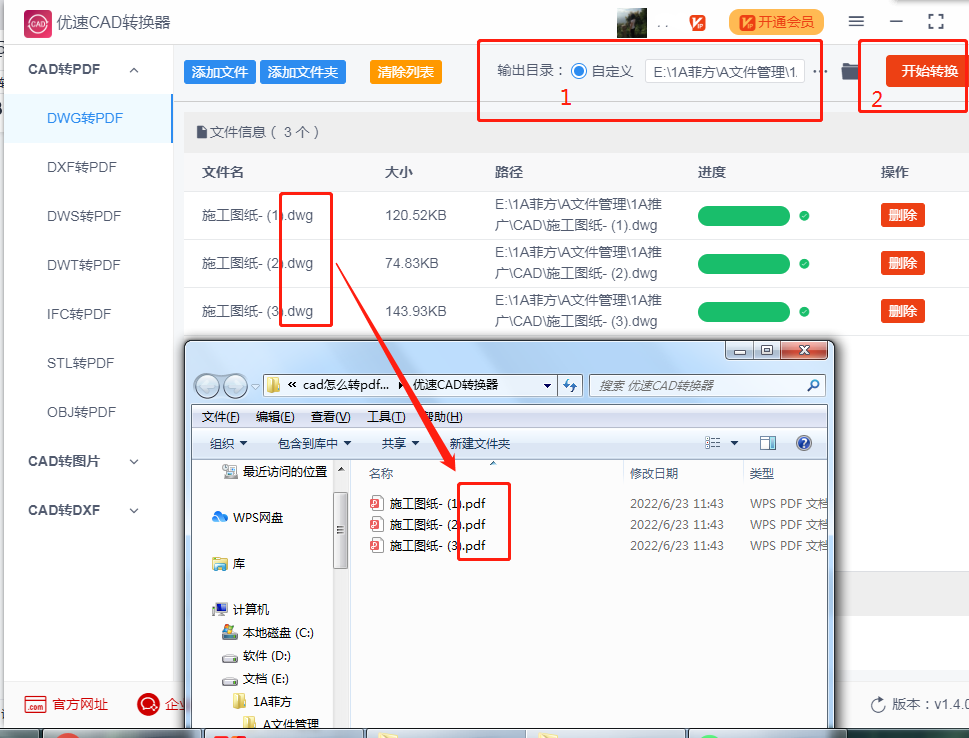Expand the CAD转DXF sidebar section
Screen dimensions: 969x738
[133, 511]
